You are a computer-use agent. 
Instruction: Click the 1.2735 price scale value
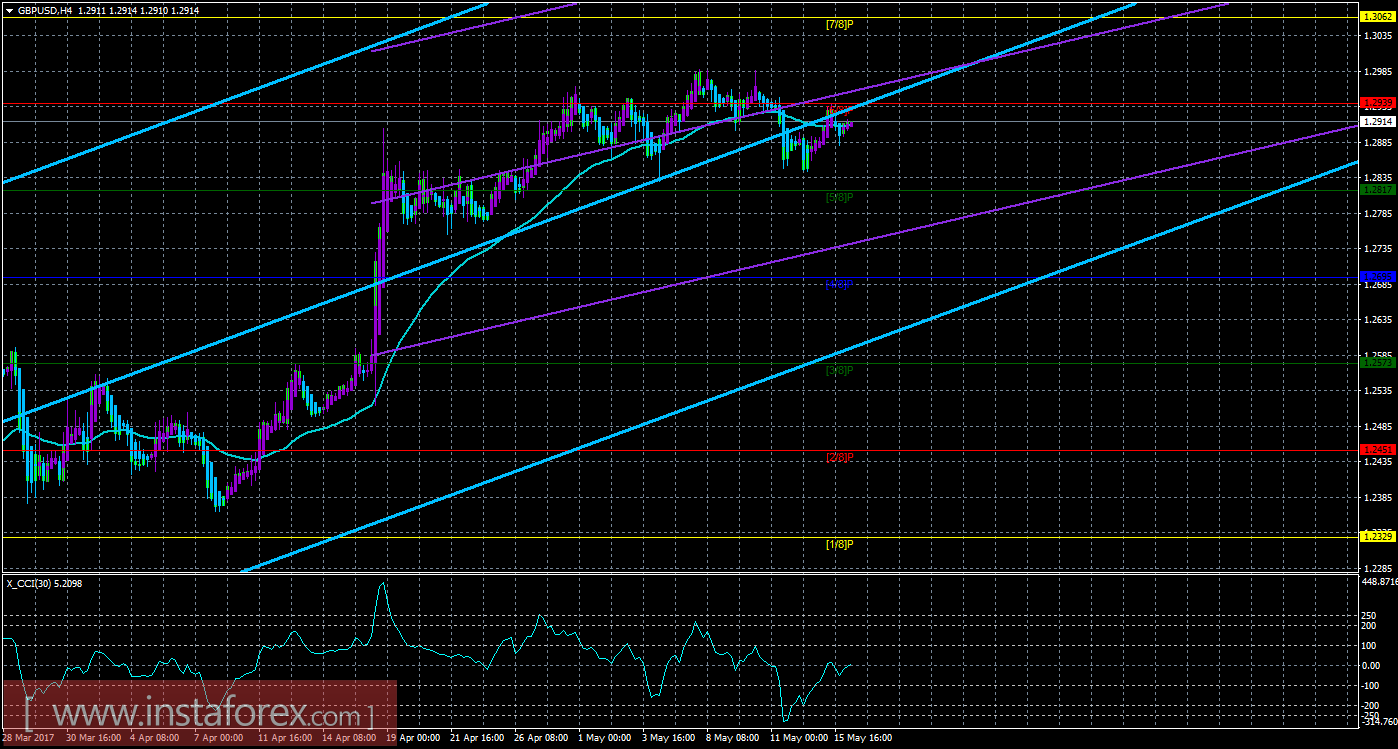pyautogui.click(x=1378, y=249)
